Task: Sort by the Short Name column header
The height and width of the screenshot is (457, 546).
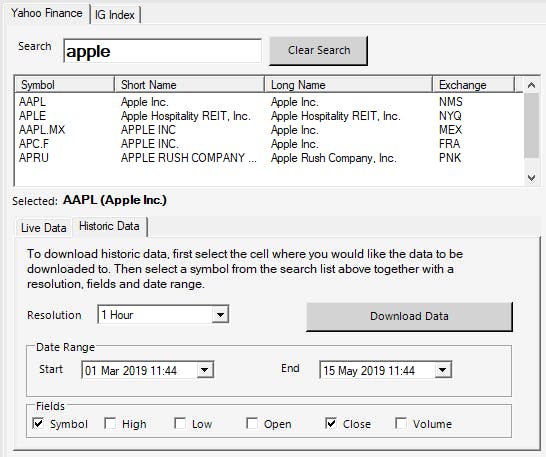Action: coord(189,85)
